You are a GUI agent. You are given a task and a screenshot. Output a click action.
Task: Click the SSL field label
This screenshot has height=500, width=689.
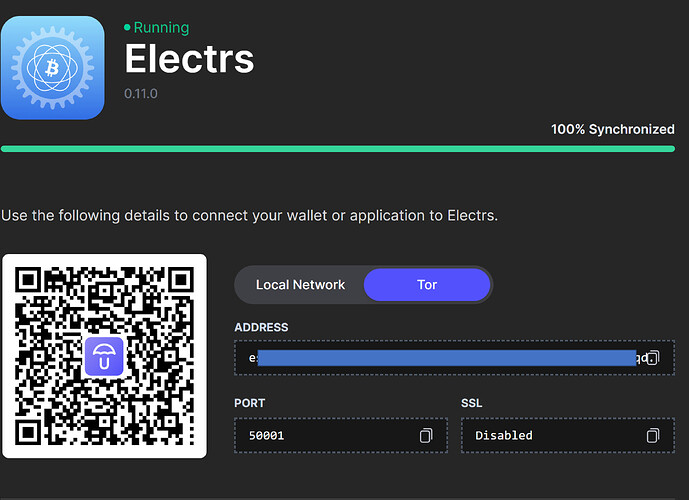pyautogui.click(x=472, y=403)
